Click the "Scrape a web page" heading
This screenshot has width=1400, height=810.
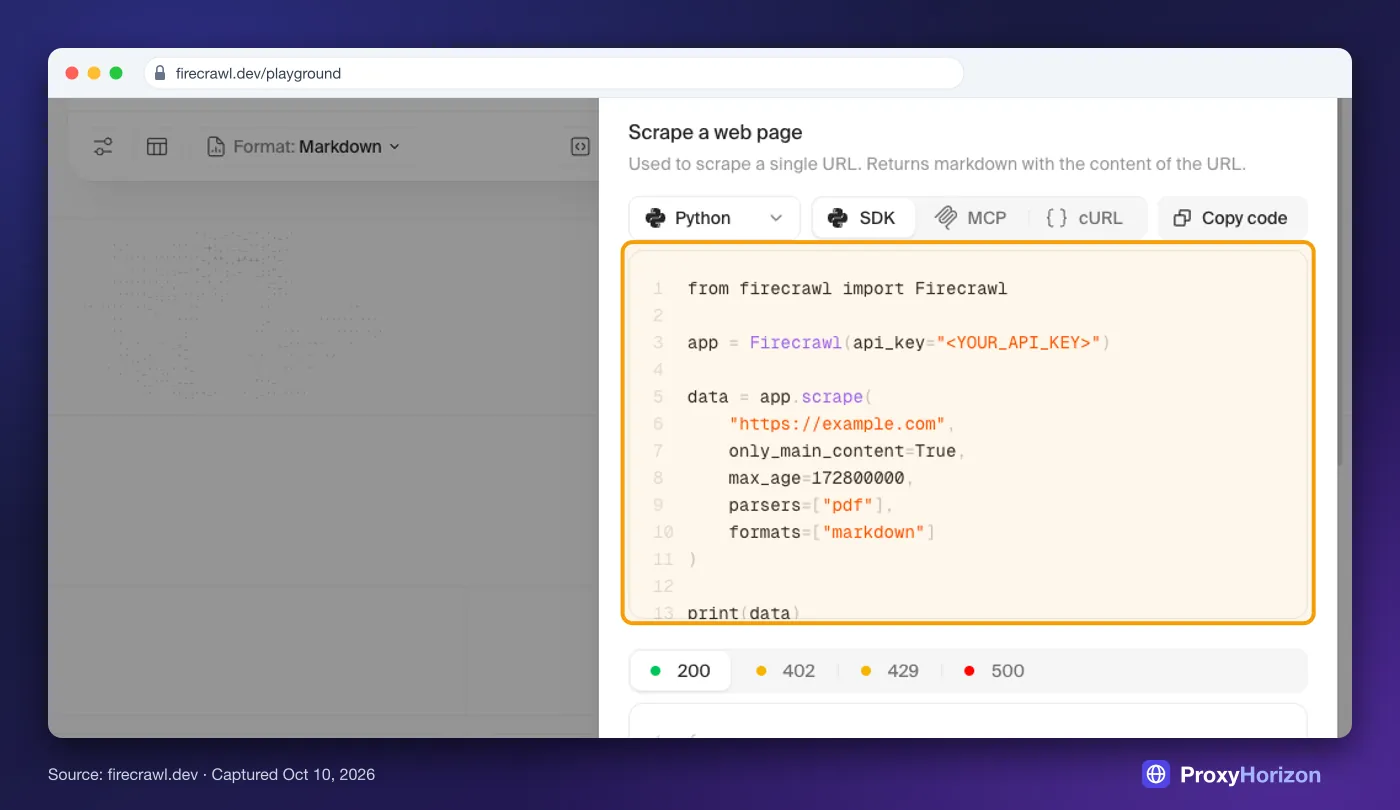tap(715, 132)
